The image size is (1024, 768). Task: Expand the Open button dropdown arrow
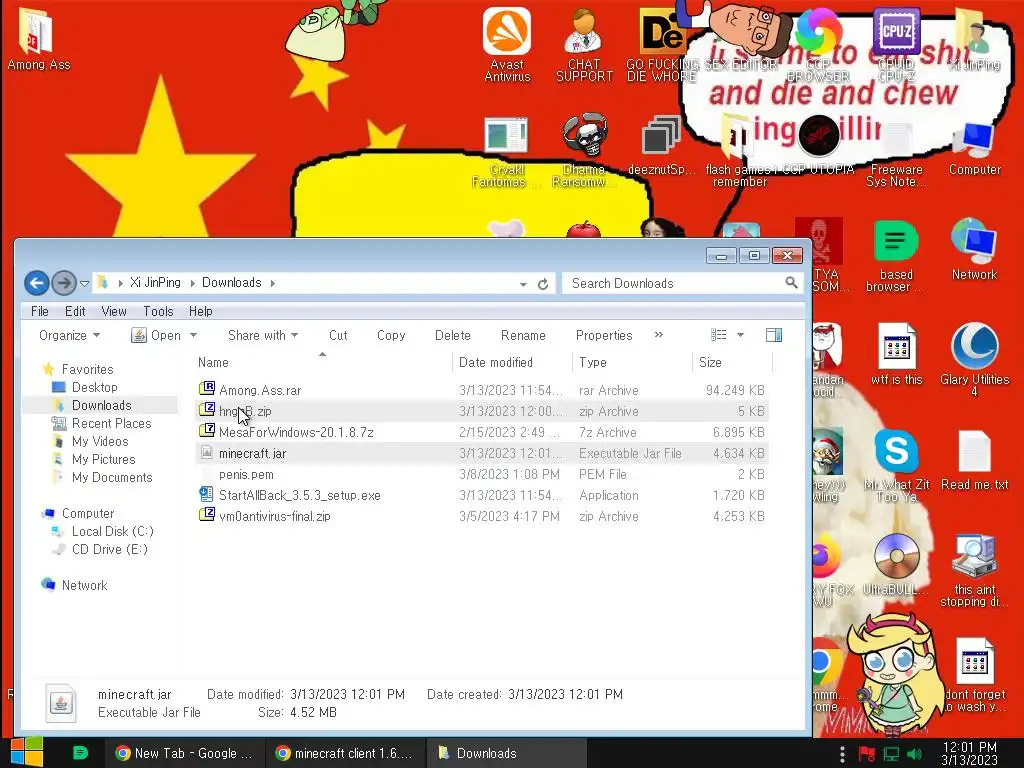coord(193,336)
